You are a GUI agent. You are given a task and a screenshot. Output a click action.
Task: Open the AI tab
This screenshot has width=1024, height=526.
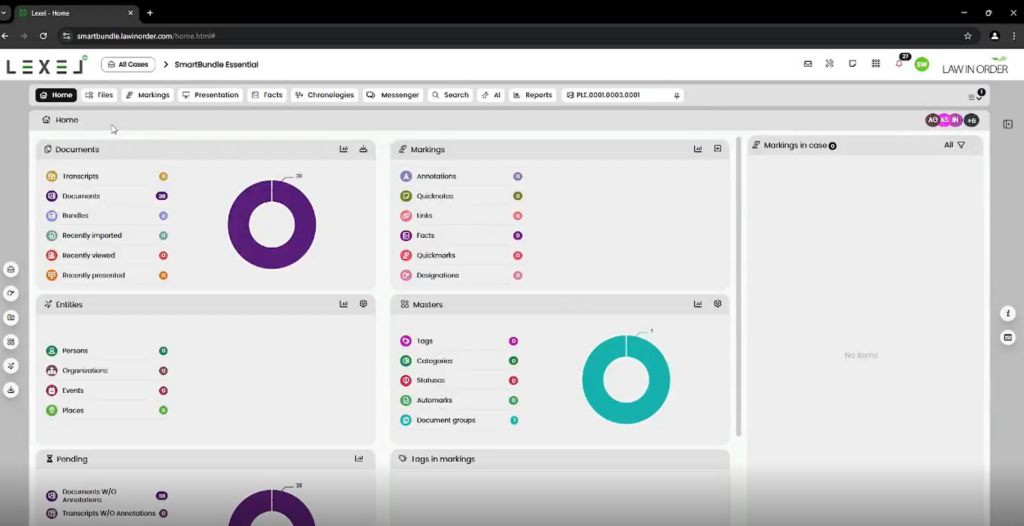tap(491, 95)
